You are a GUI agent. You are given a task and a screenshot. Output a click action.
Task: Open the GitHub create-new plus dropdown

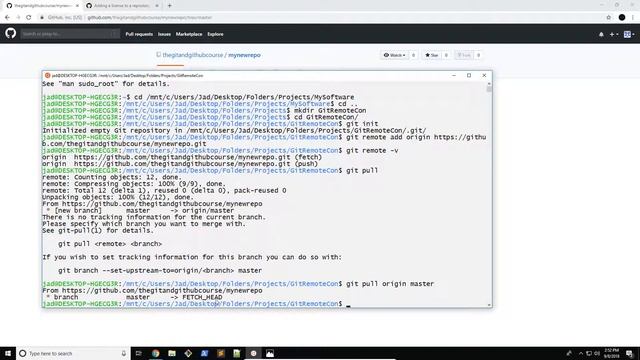614,35
